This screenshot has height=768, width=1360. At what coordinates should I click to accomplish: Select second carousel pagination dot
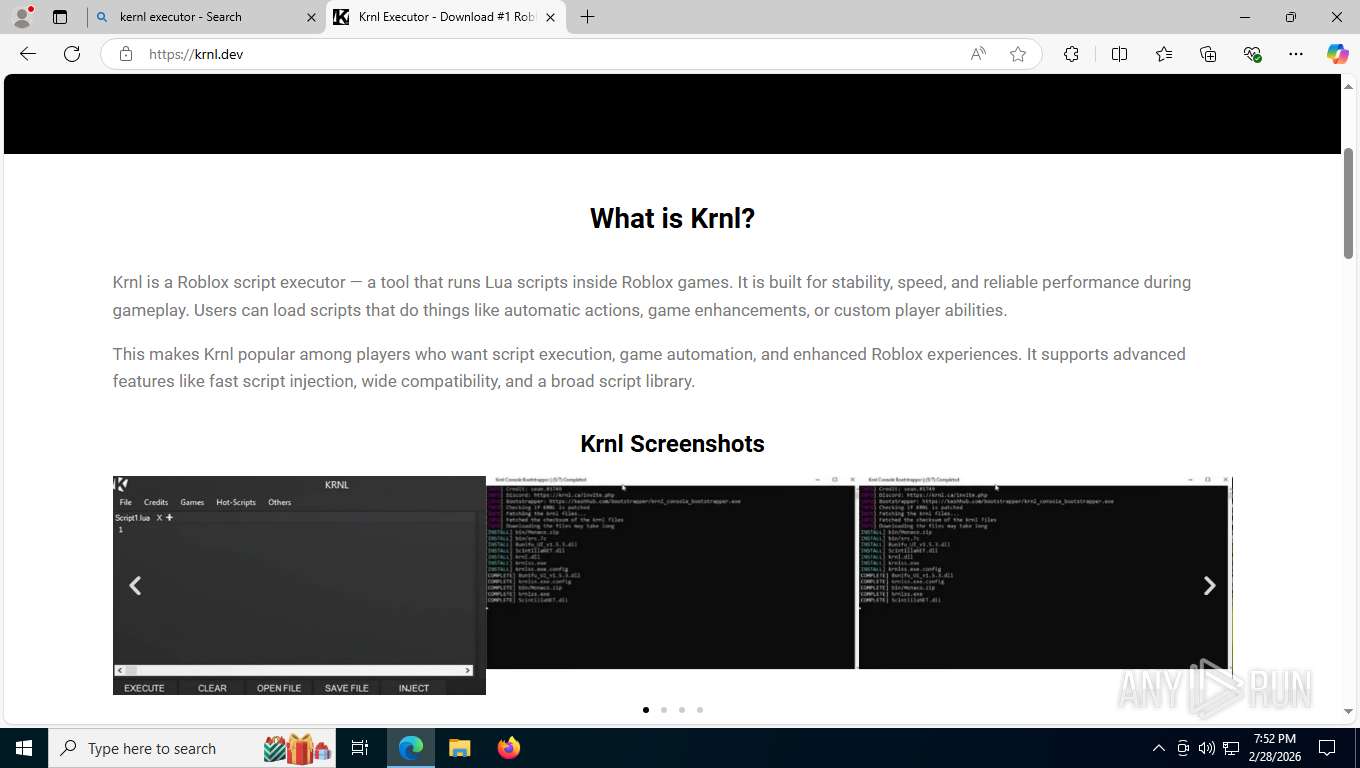pyautogui.click(x=664, y=710)
